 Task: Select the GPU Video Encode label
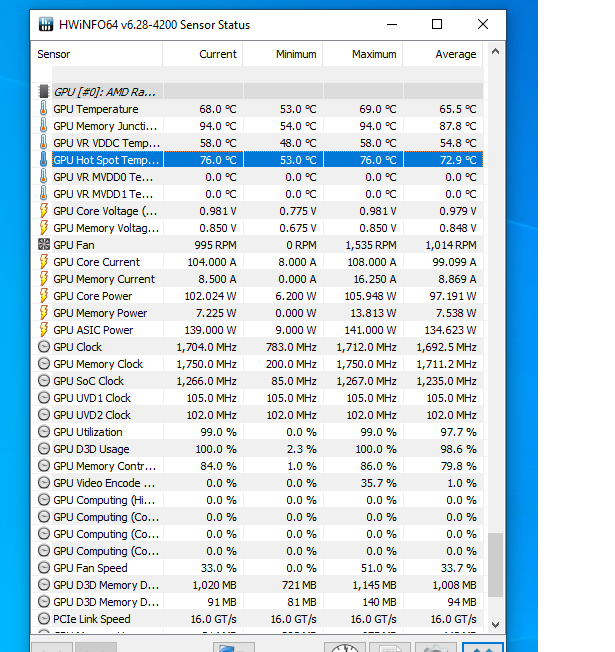pos(104,483)
